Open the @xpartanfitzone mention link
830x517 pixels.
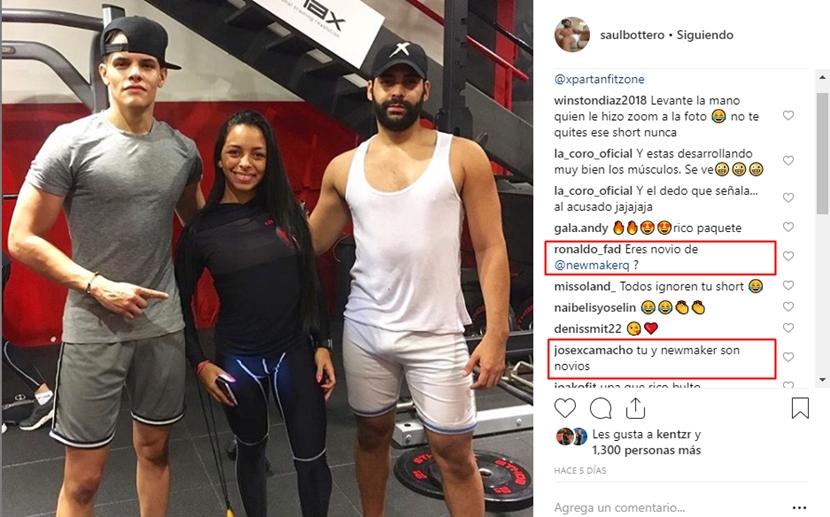click(x=599, y=79)
